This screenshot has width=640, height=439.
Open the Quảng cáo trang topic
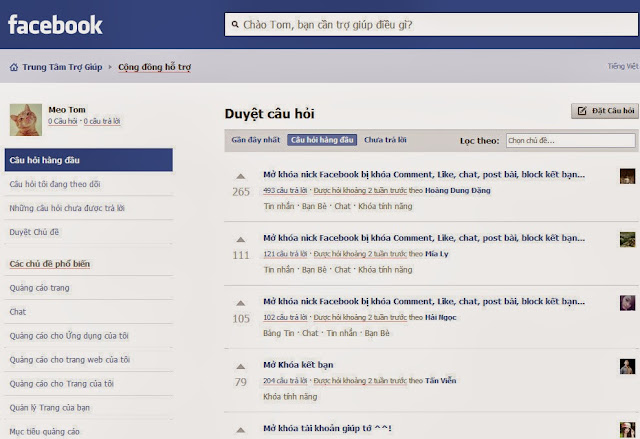(40, 288)
